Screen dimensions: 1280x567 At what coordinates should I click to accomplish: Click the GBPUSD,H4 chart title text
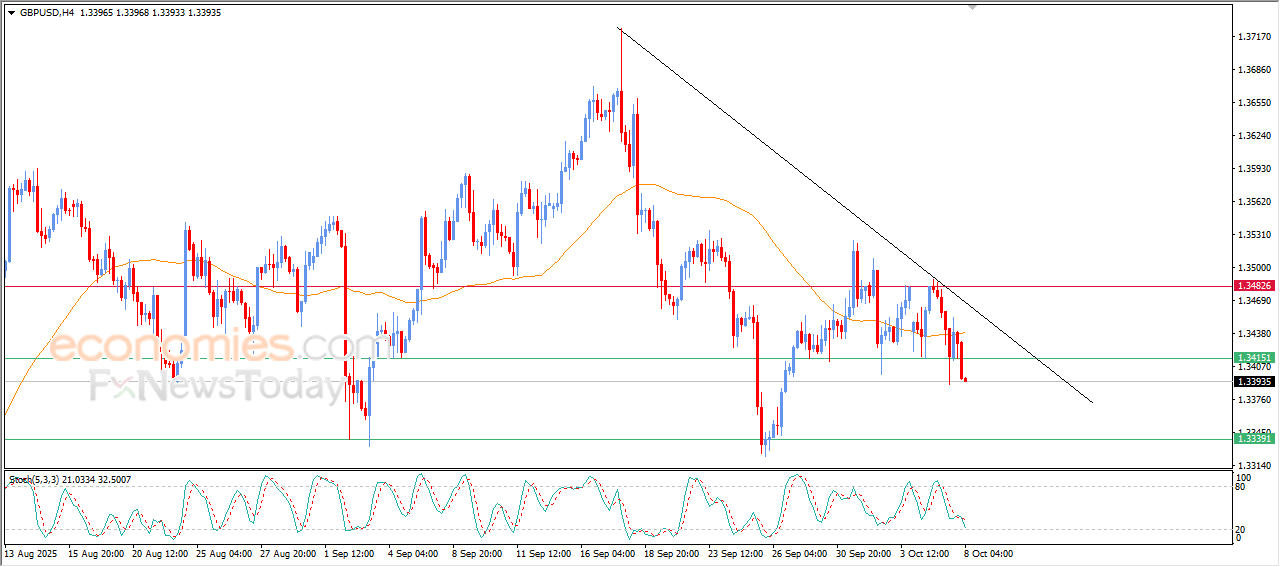(x=46, y=13)
